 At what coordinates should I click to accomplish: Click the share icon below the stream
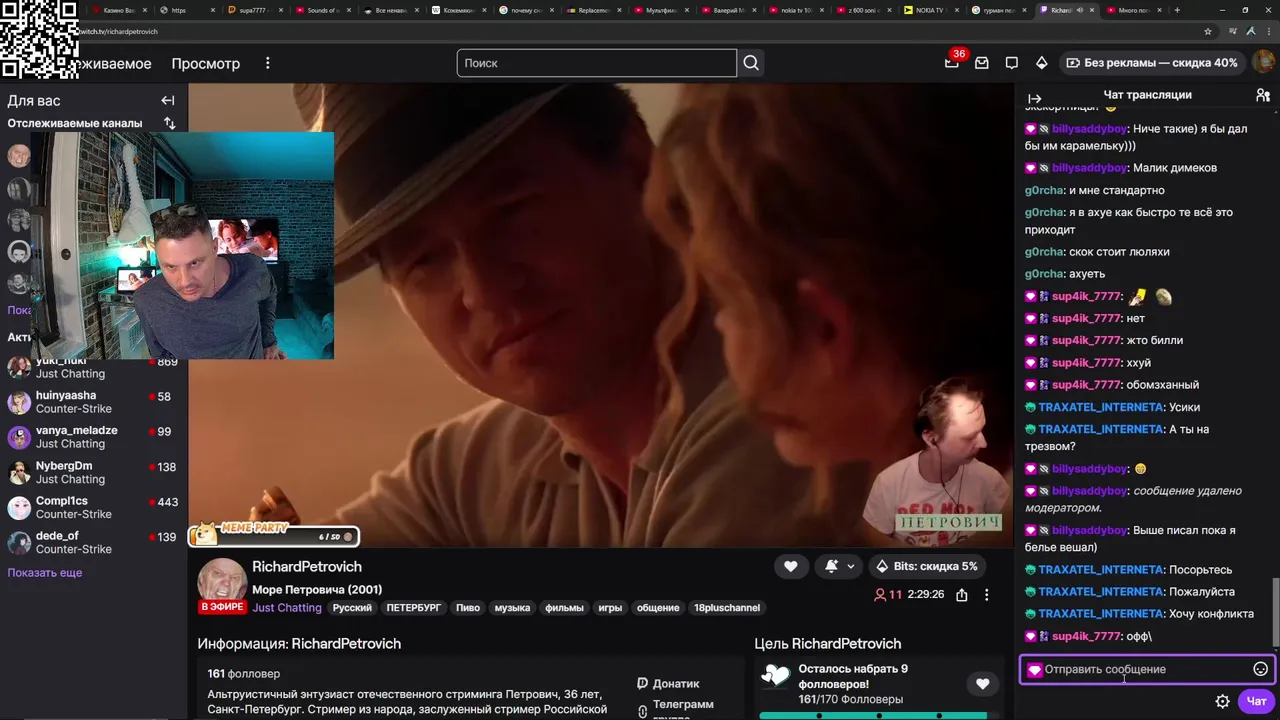(x=961, y=594)
